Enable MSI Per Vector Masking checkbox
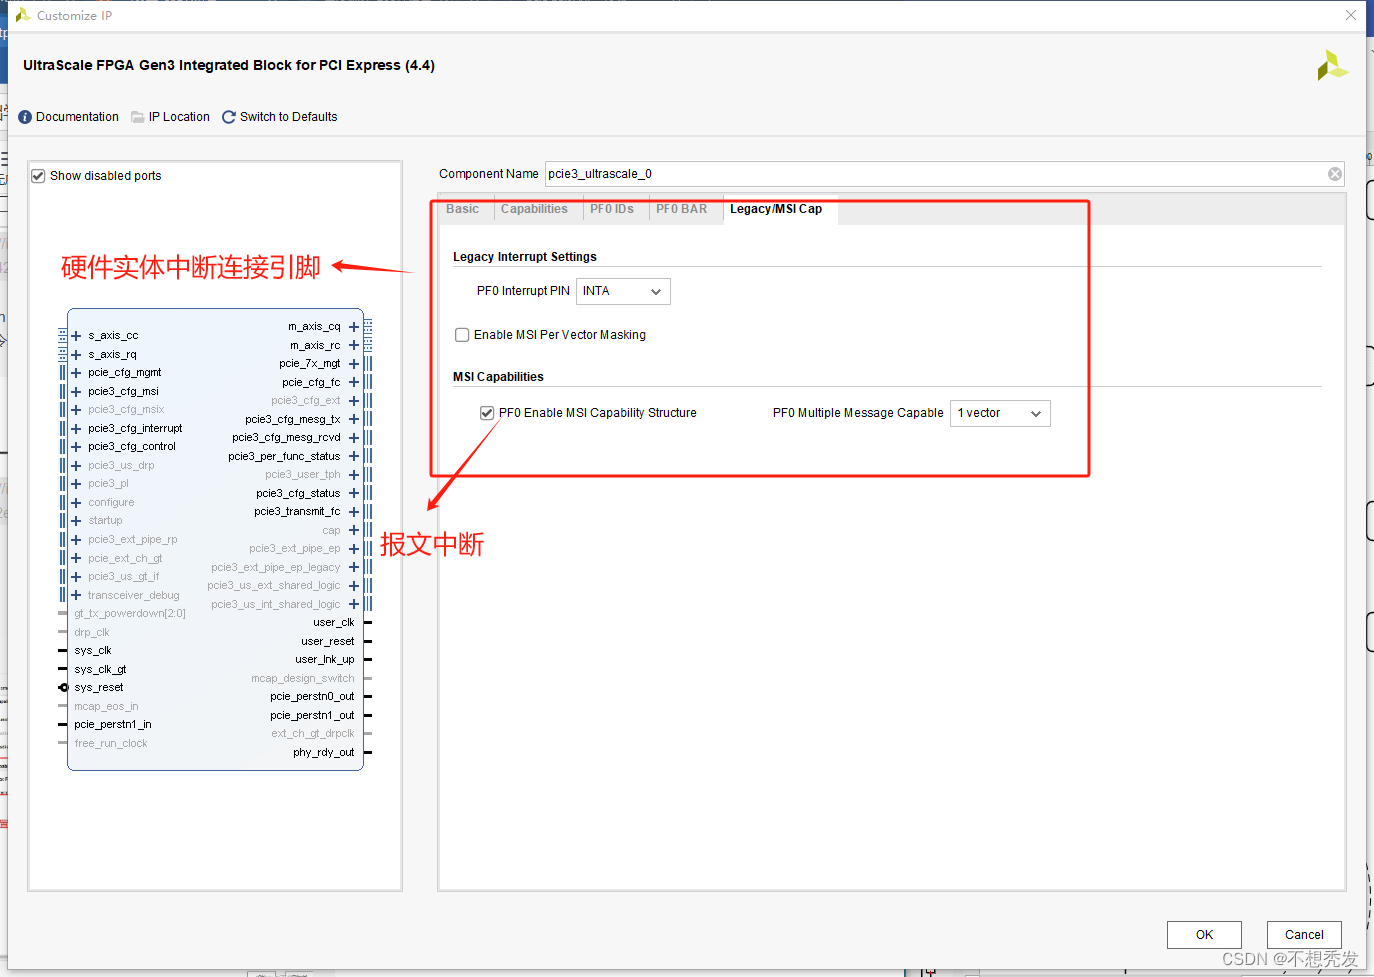Viewport: 1374px width, 977px height. 462,335
